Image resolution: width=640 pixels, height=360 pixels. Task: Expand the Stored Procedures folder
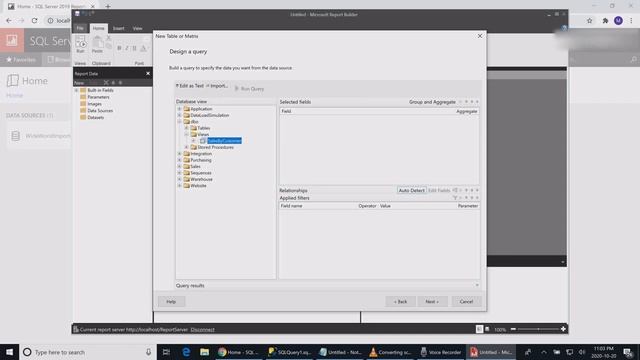[x=187, y=147]
